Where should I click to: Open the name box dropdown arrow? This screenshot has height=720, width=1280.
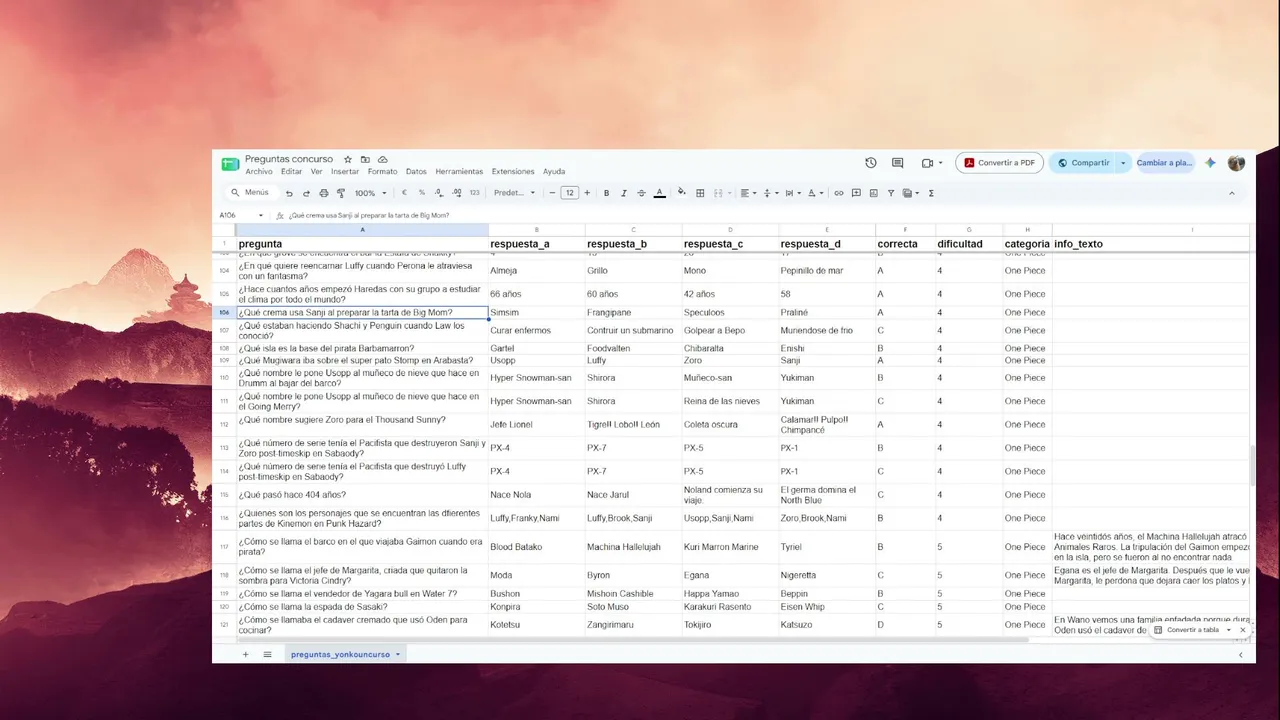pos(261,215)
